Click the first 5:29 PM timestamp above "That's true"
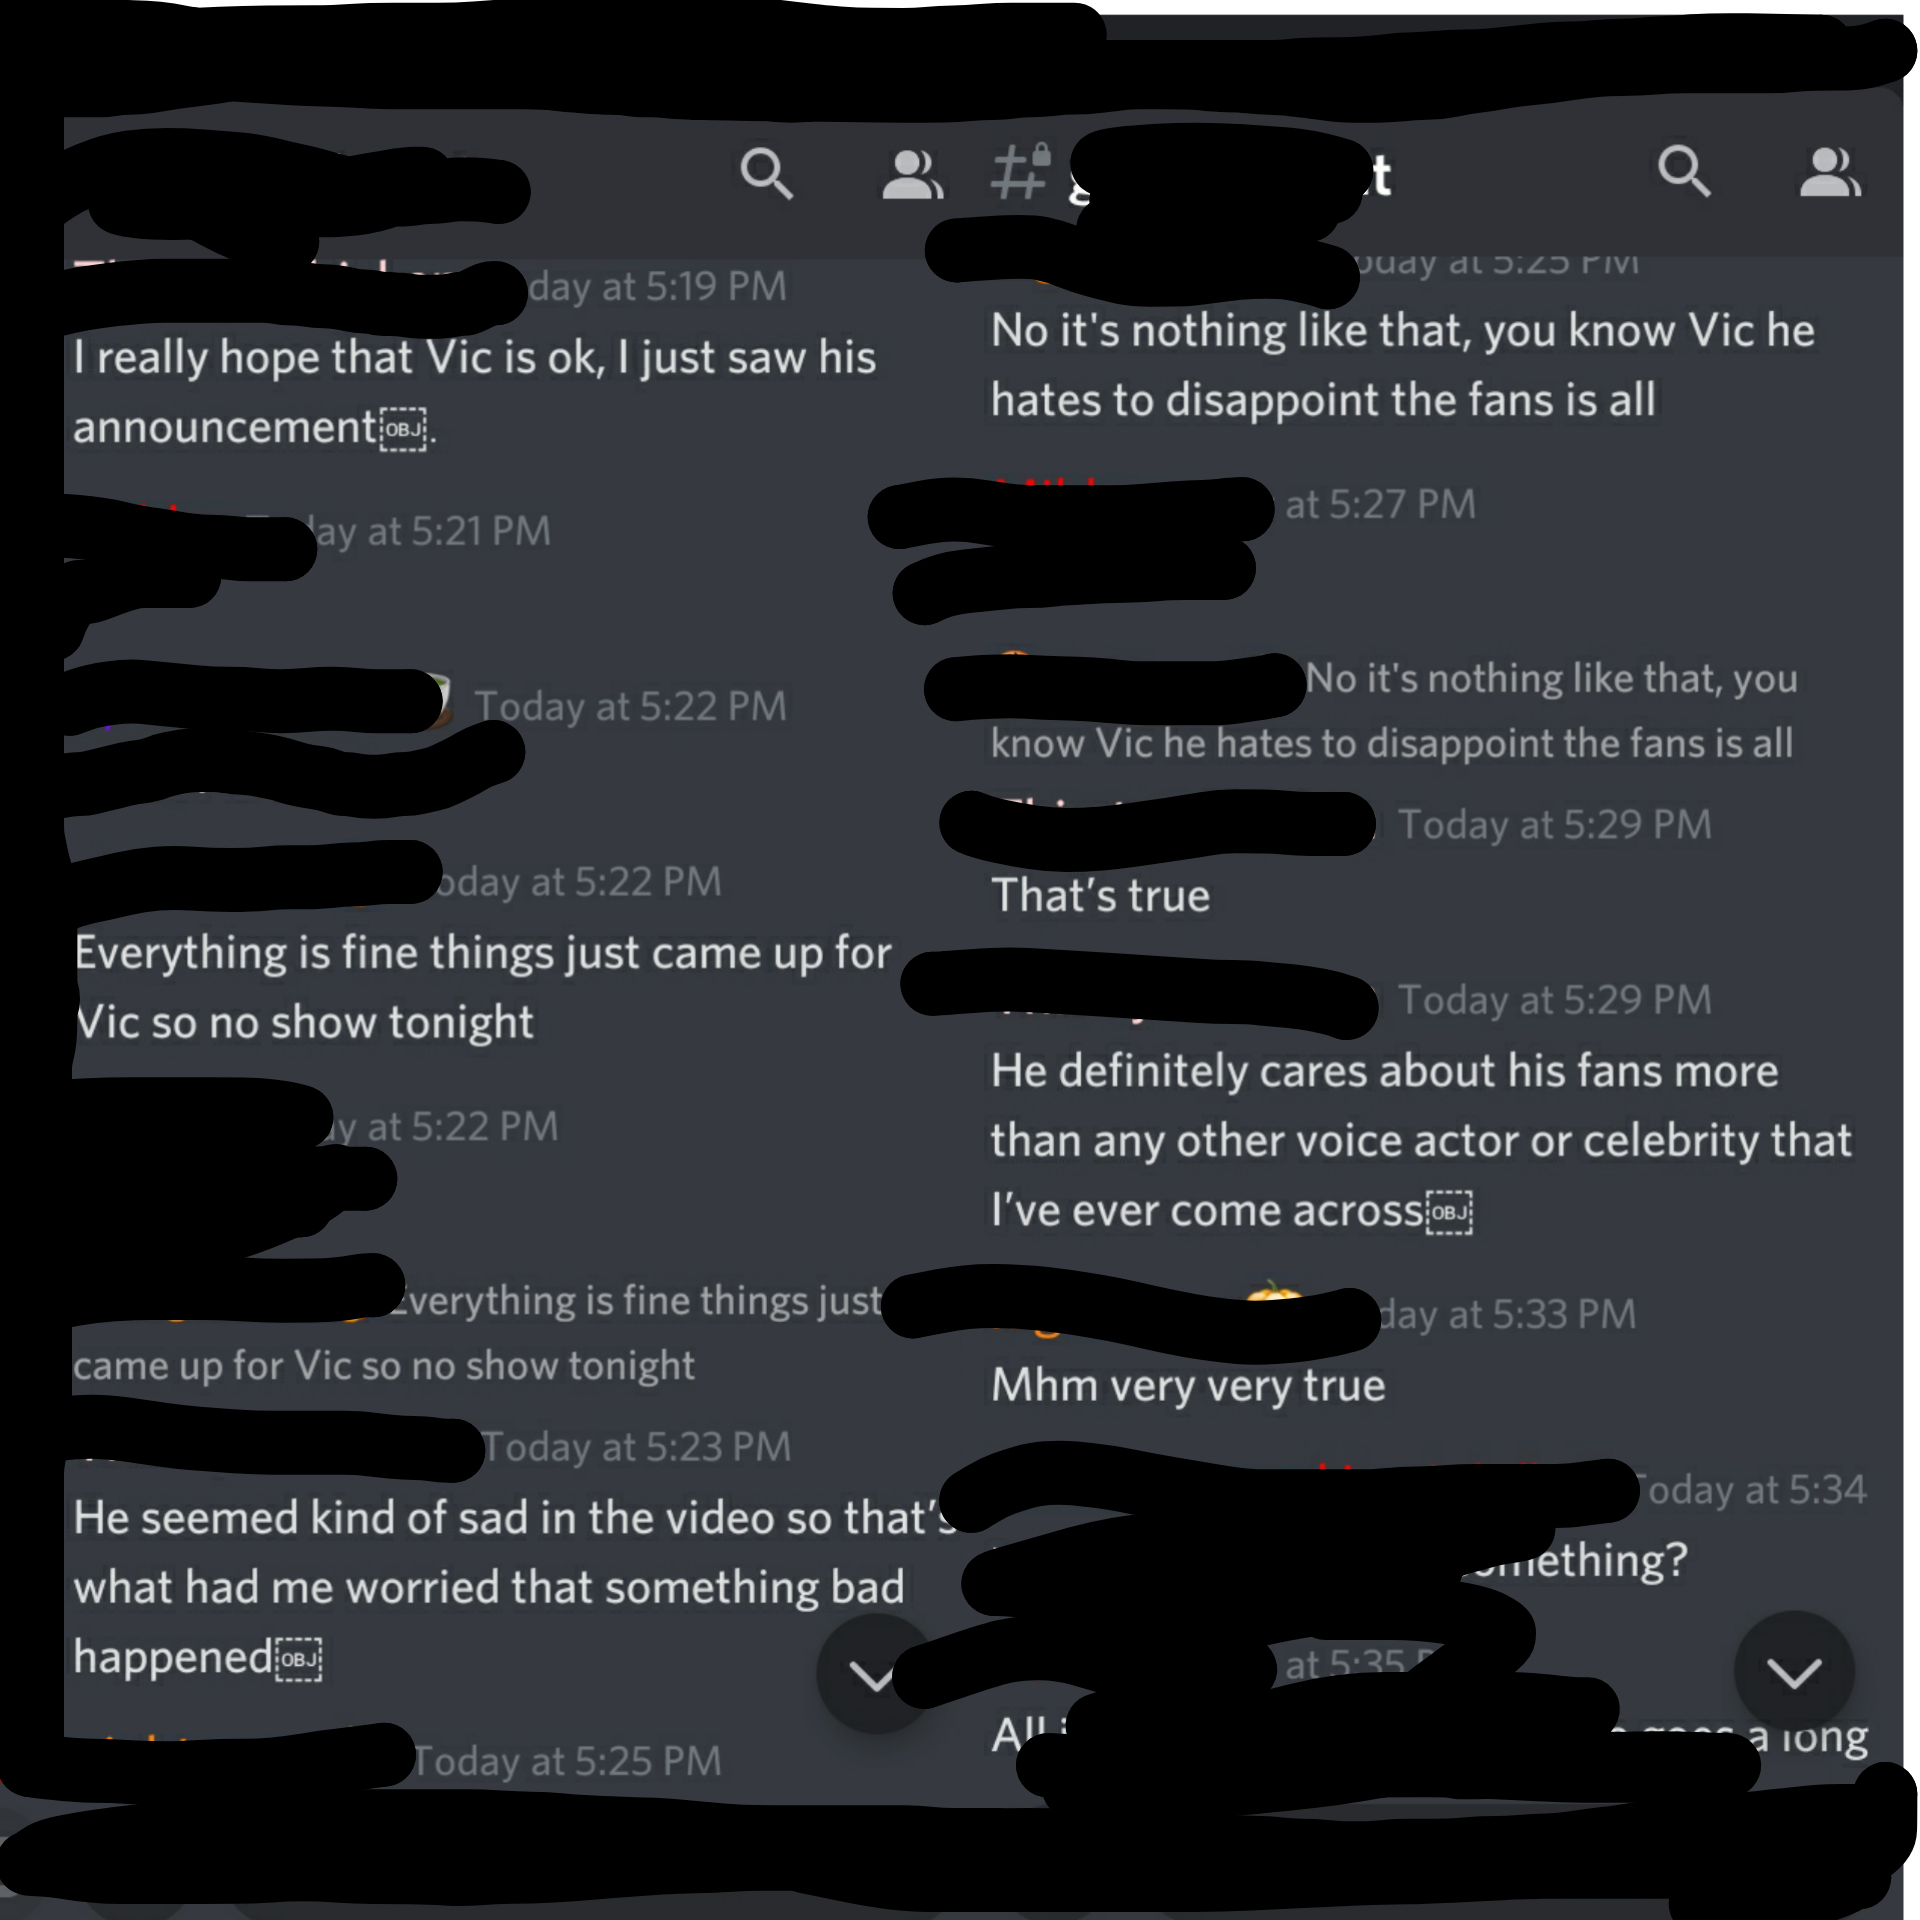 point(1555,825)
